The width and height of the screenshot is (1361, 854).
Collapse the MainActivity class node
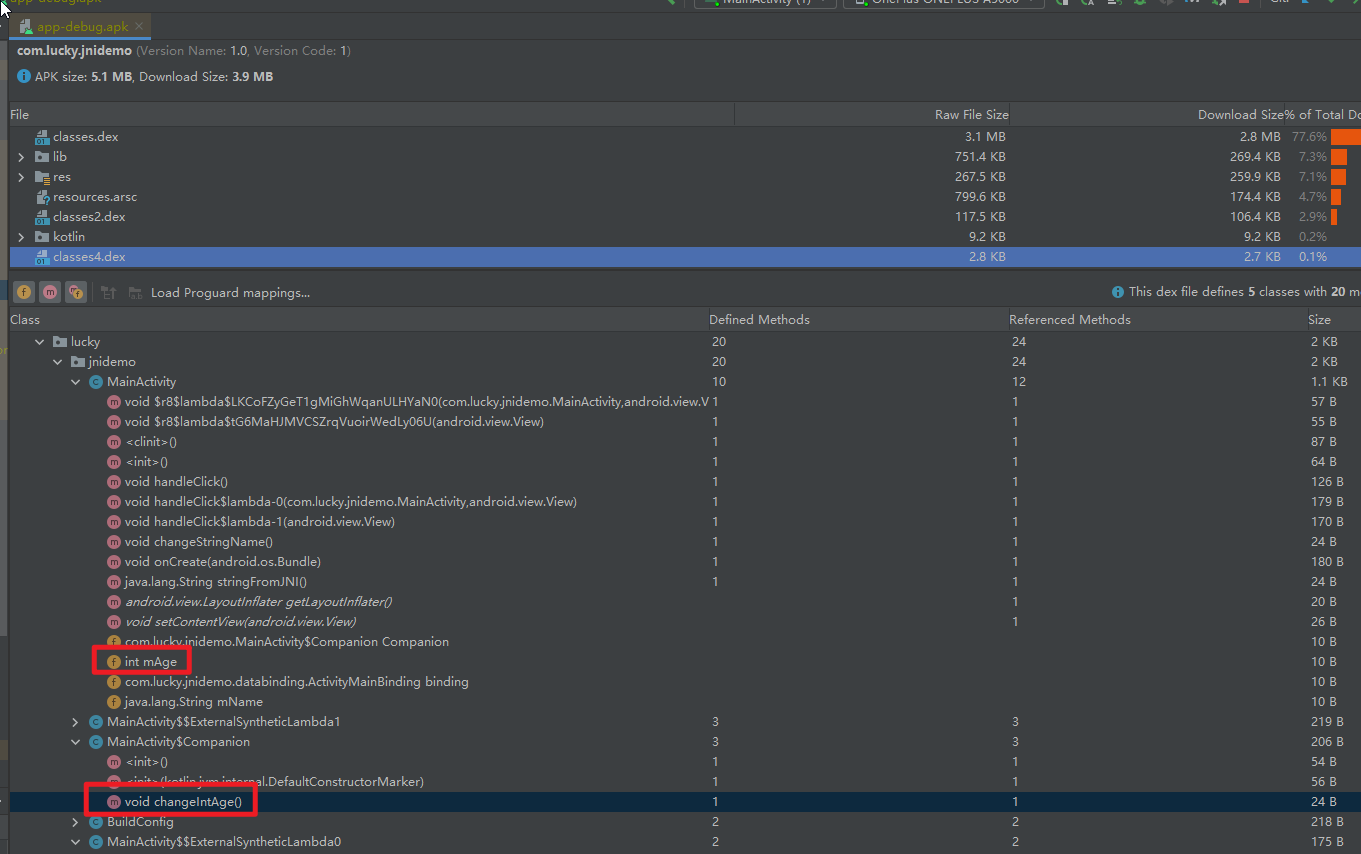point(76,382)
